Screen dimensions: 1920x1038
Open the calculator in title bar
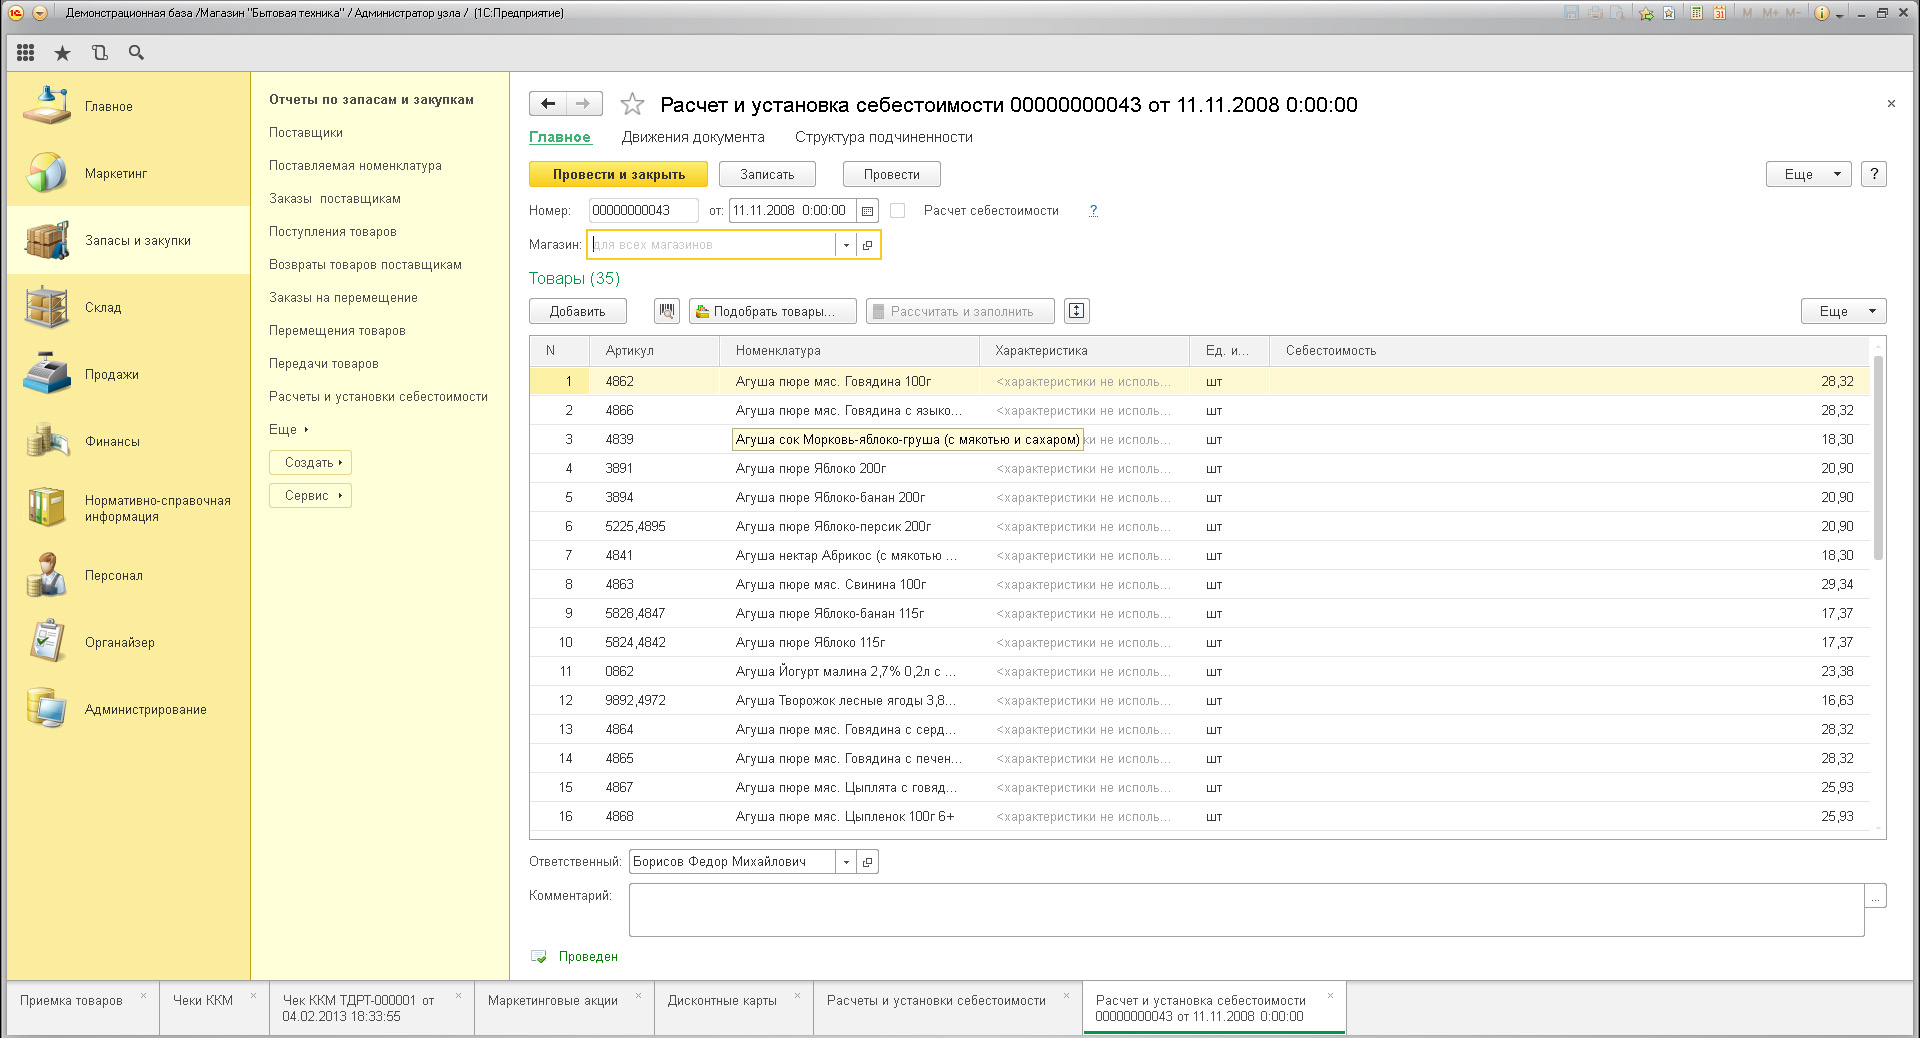click(x=1697, y=13)
